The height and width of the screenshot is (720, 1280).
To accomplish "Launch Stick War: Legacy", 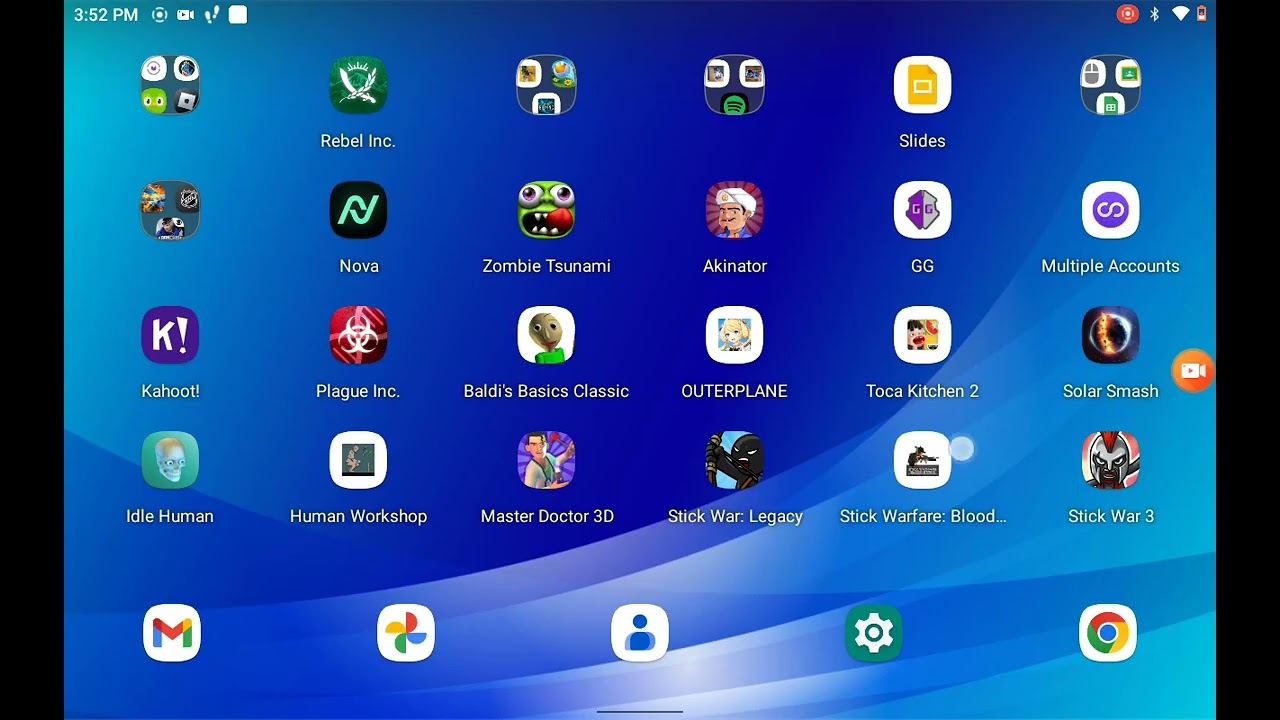I will (734, 460).
